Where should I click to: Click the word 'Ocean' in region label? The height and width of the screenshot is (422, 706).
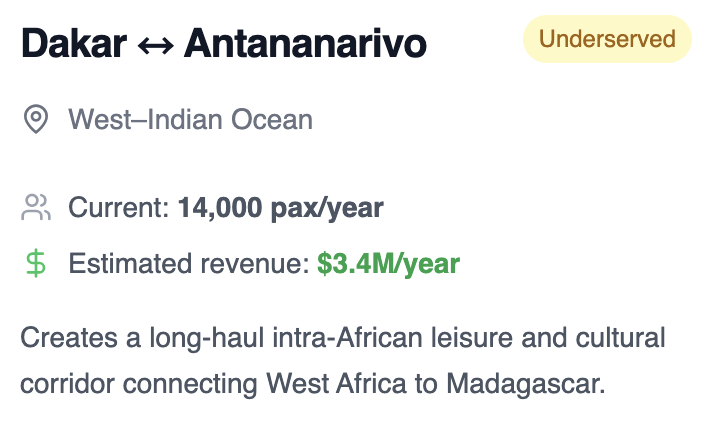(x=272, y=120)
